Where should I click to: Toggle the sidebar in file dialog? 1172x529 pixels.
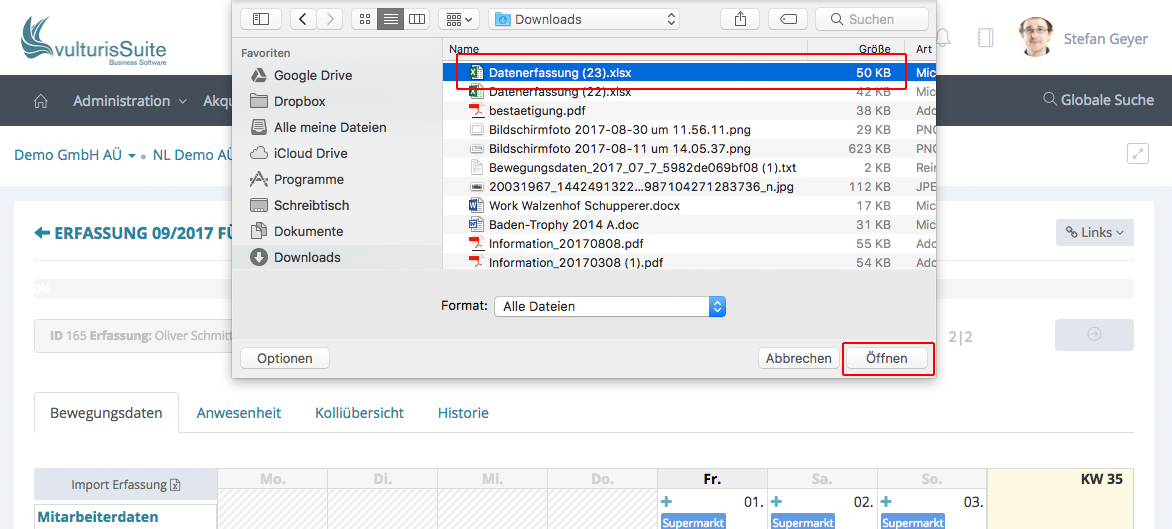[x=261, y=19]
